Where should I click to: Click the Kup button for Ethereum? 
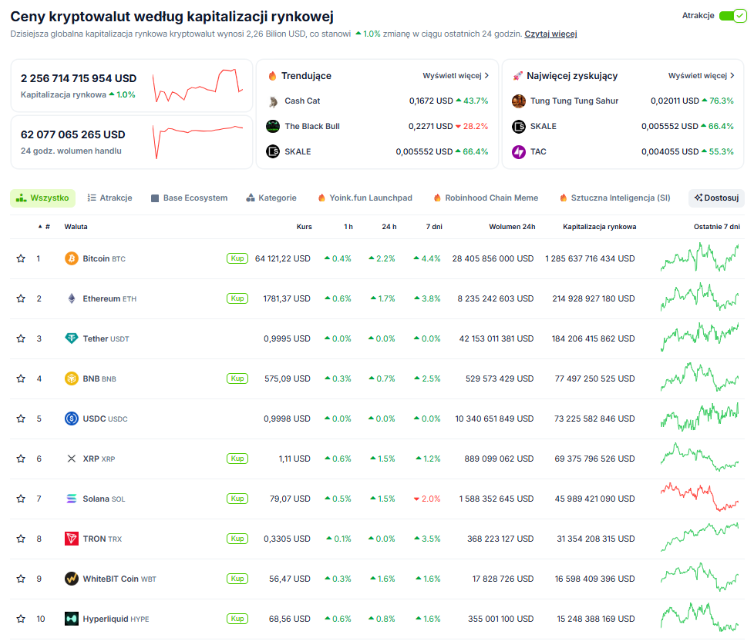click(x=237, y=299)
